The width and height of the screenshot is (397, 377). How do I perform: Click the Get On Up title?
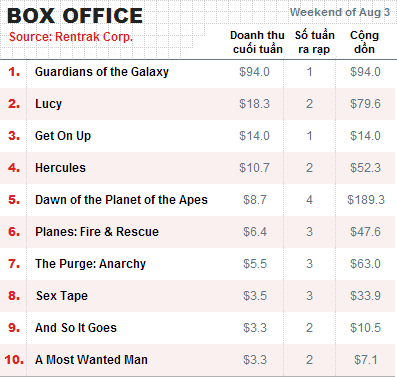(63, 136)
